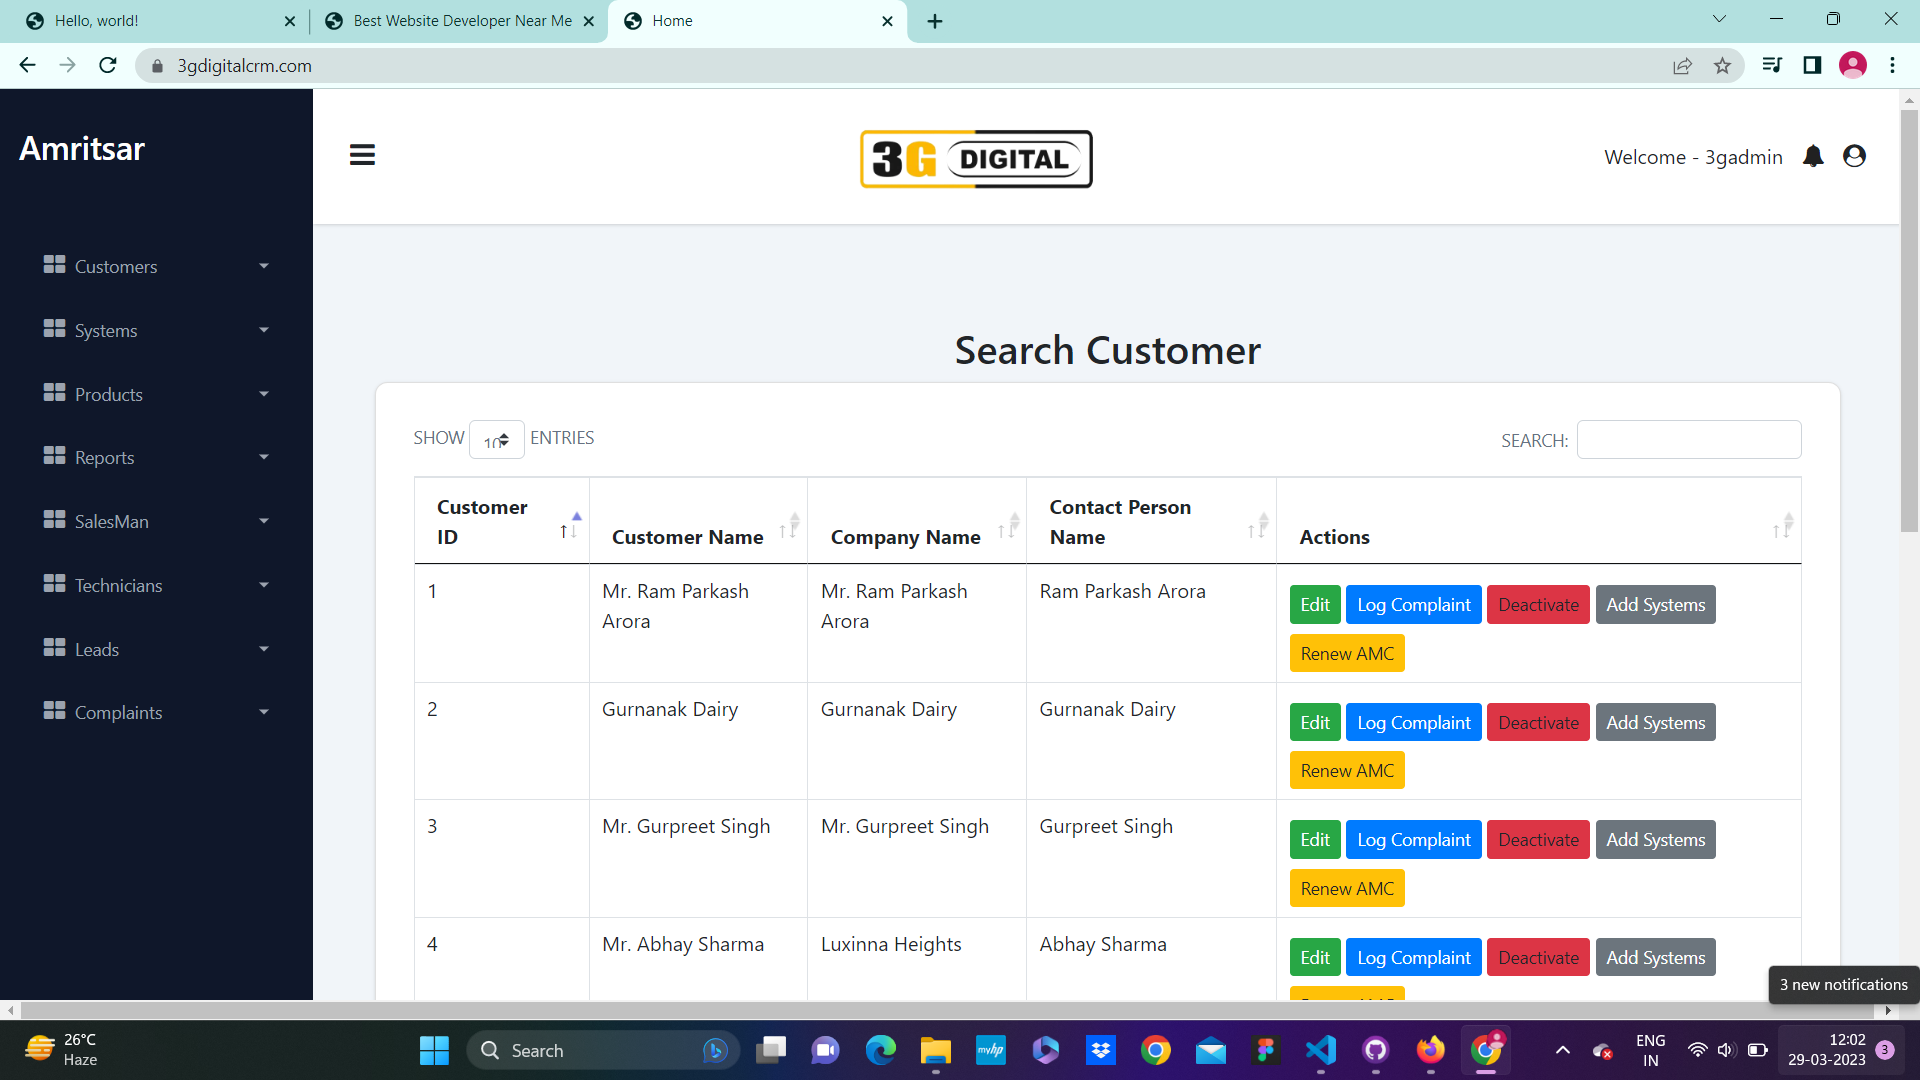Expand the Products sidebar menu
Image resolution: width=1920 pixels, height=1080 pixels.
[156, 395]
